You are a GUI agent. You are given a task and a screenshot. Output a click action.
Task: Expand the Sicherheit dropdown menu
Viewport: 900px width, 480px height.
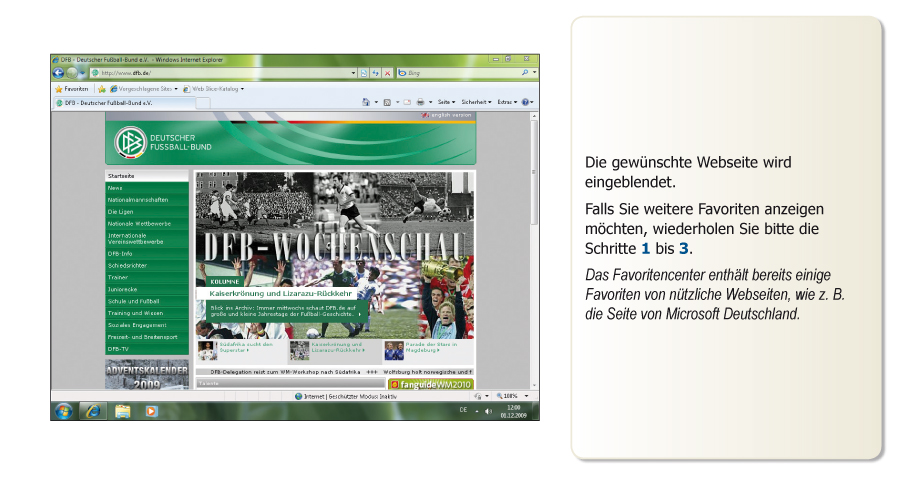[476, 102]
